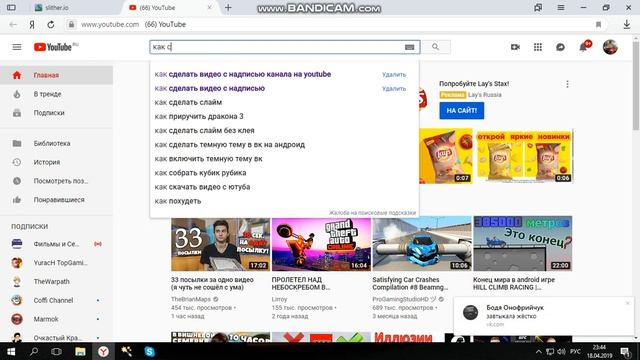
Task: Remove first suggestion with Удалить
Action: [394, 75]
